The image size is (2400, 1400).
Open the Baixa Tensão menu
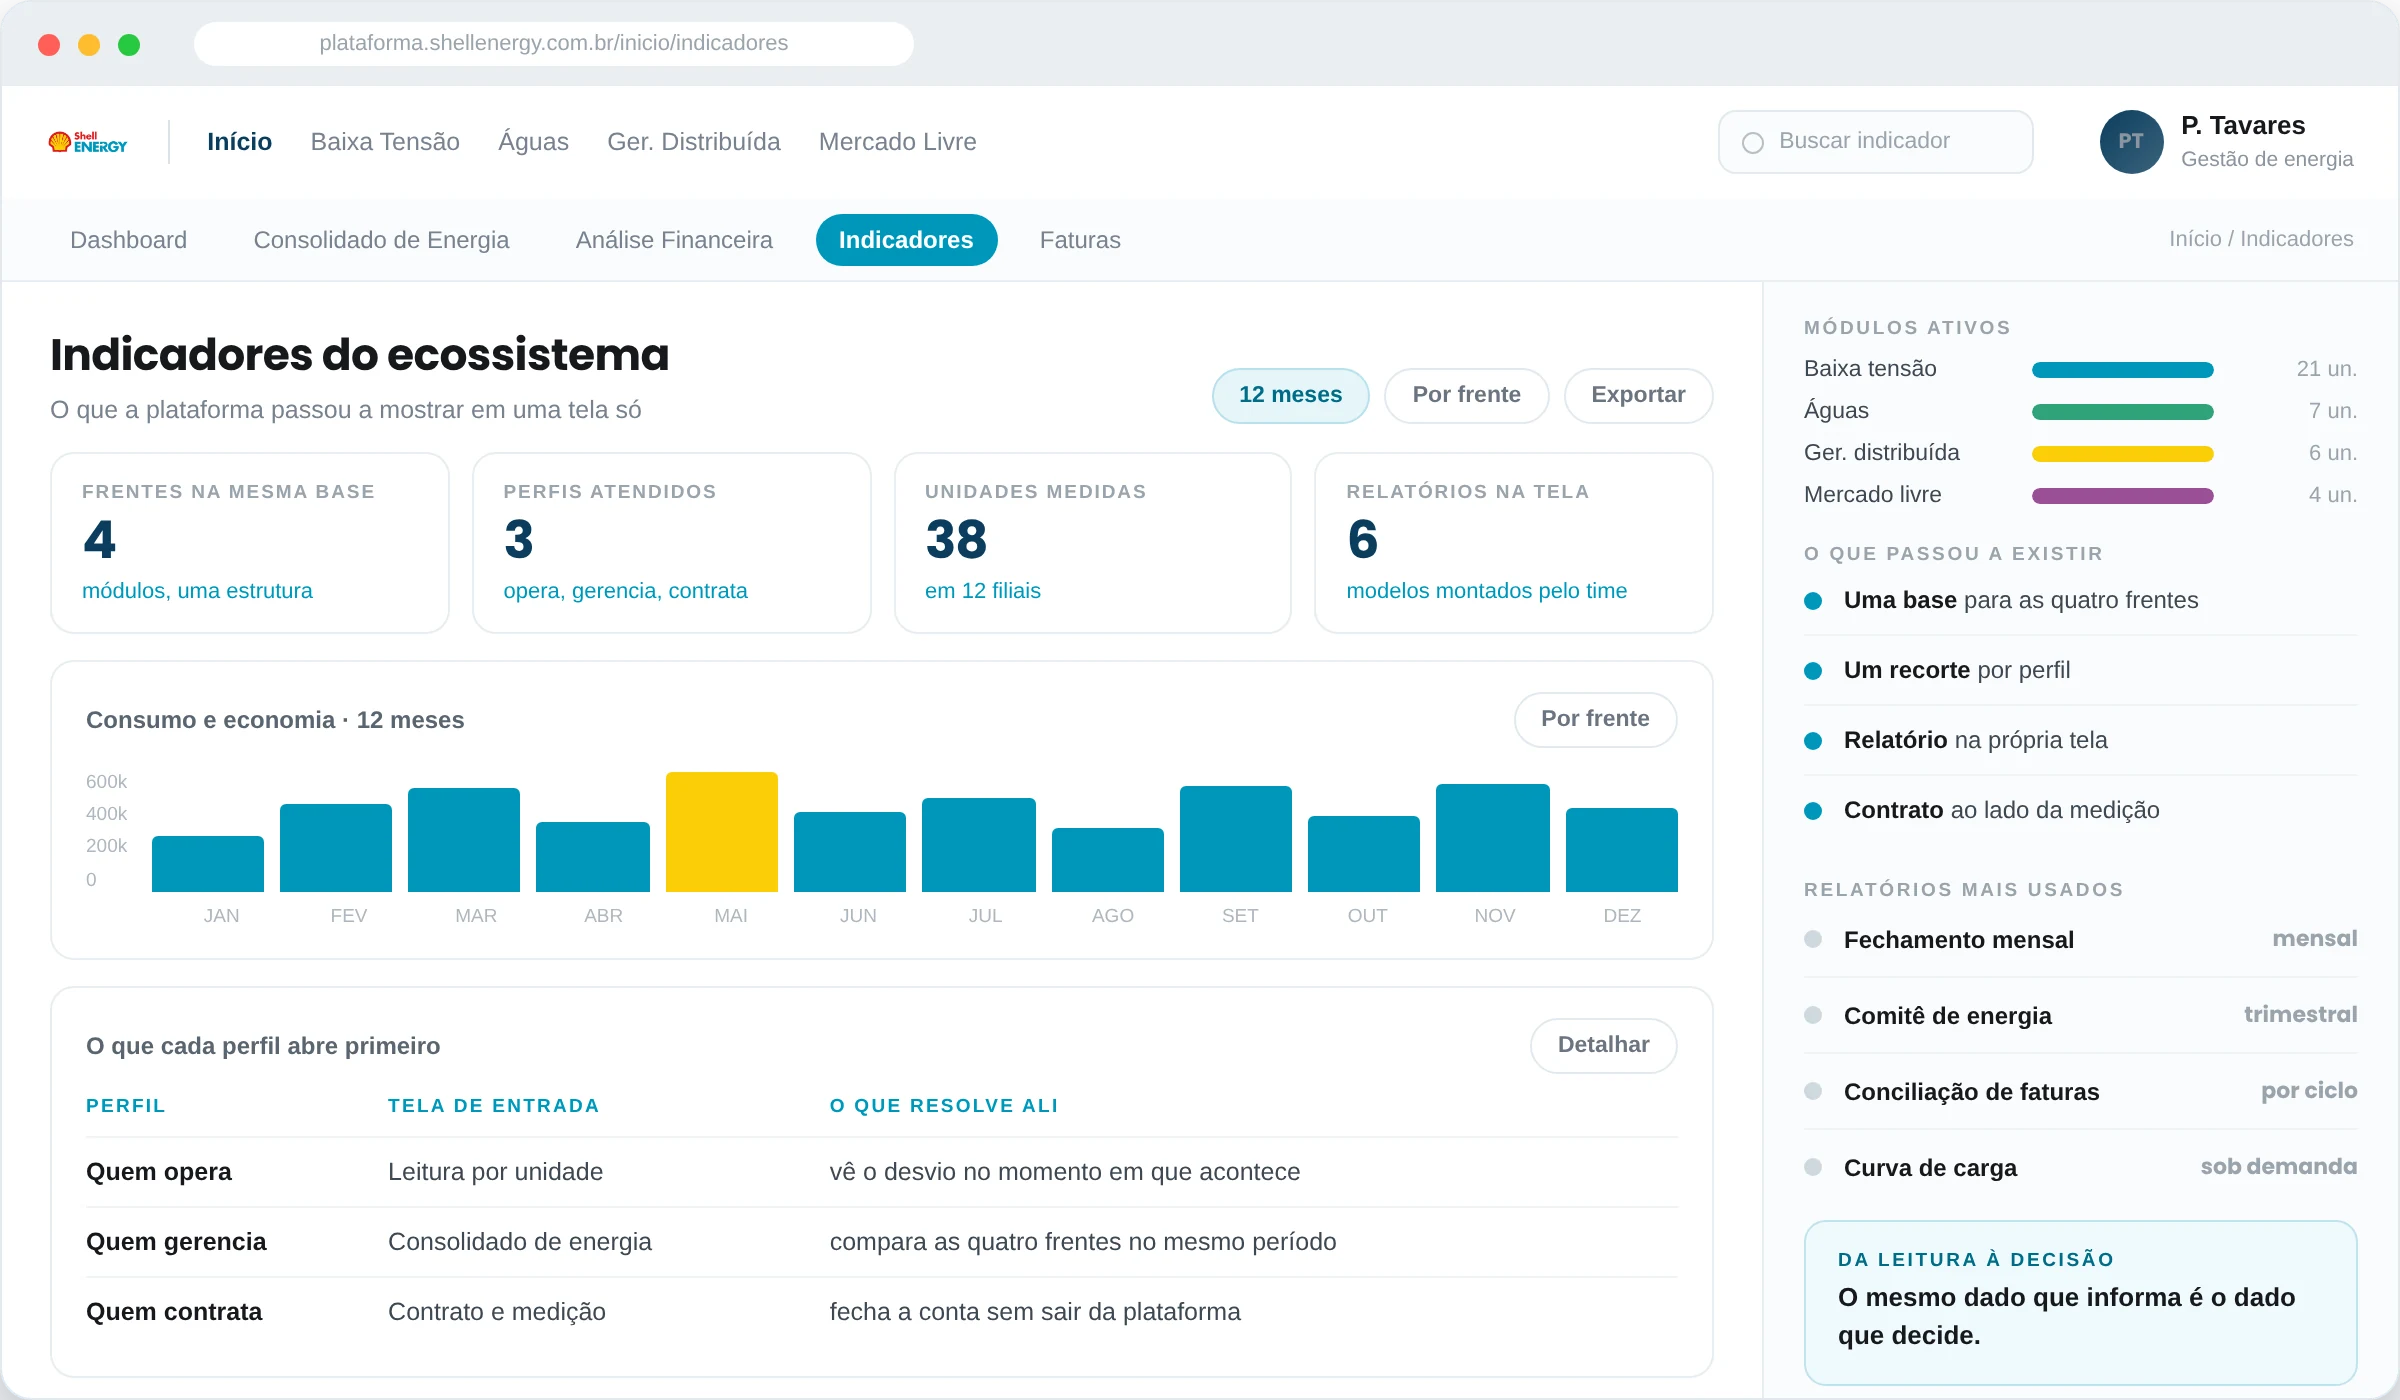click(x=385, y=142)
